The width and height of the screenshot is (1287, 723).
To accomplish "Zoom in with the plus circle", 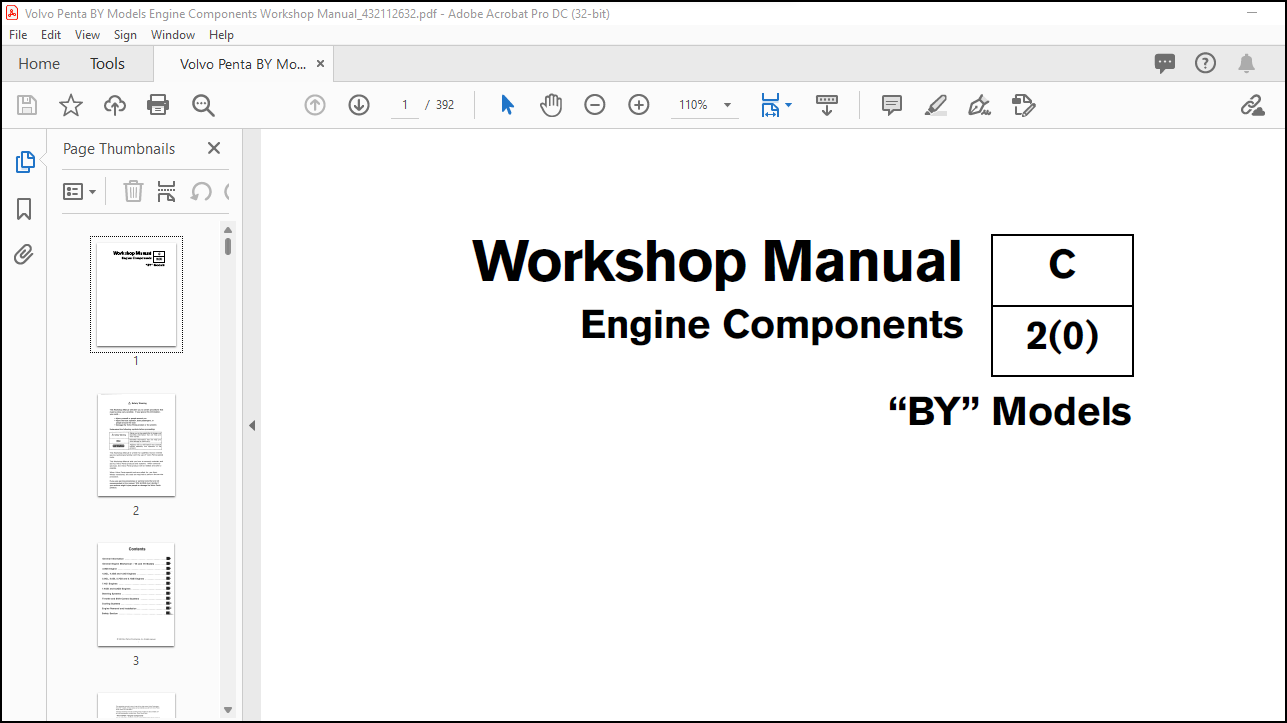I will [x=639, y=105].
